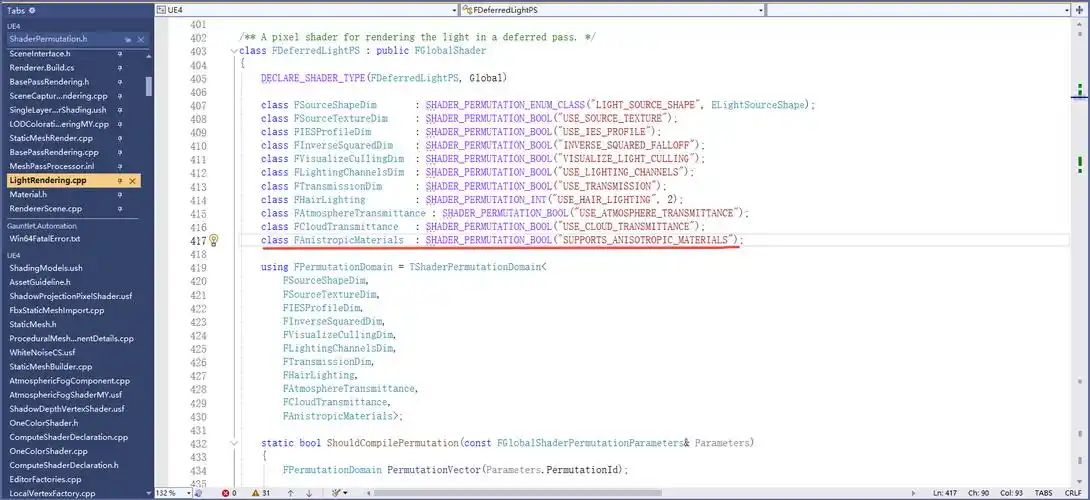The width and height of the screenshot is (1090, 500).
Task: Pin the SceneCaptur...ndering.cpp tab
Action: point(120,96)
